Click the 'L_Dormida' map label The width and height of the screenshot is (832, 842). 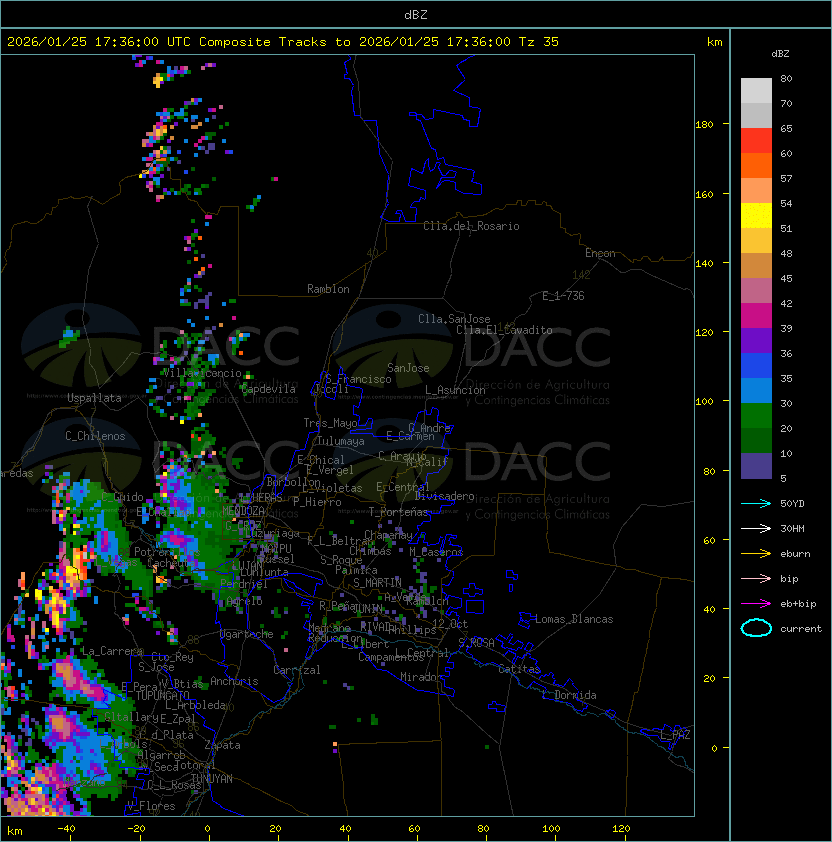click(x=569, y=695)
